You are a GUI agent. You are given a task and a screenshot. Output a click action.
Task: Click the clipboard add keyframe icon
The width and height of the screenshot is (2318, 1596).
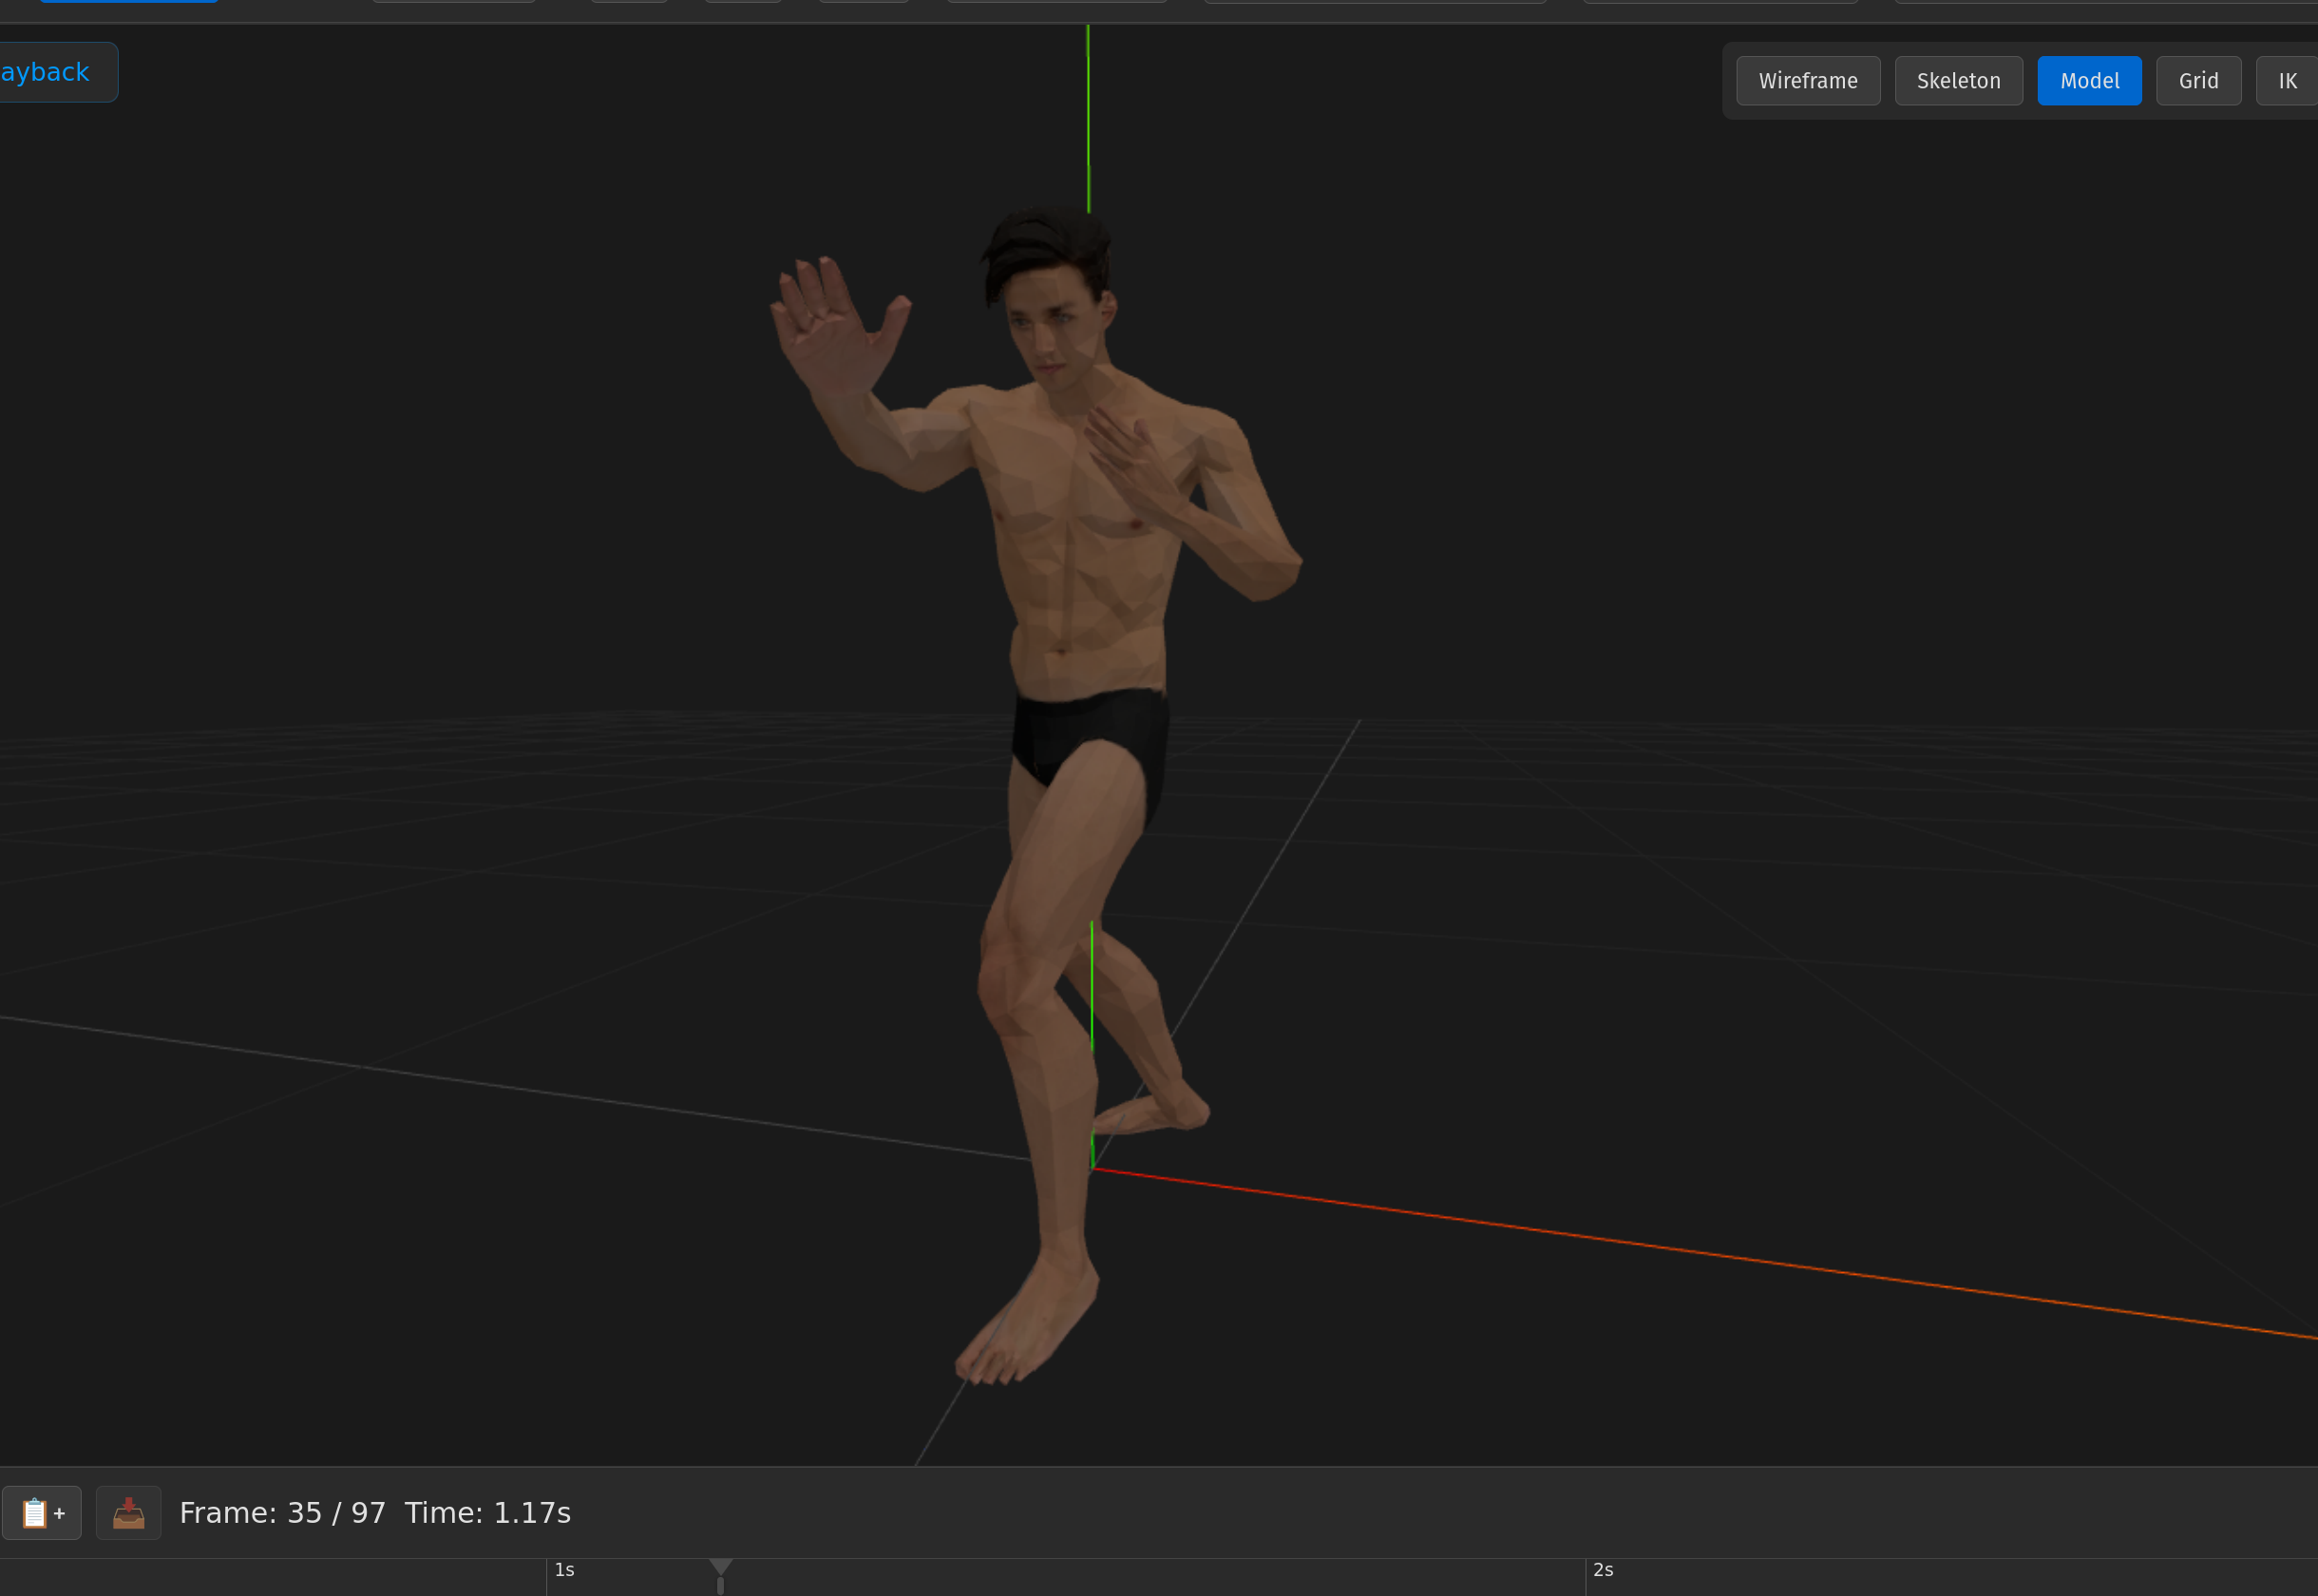pos(42,1512)
